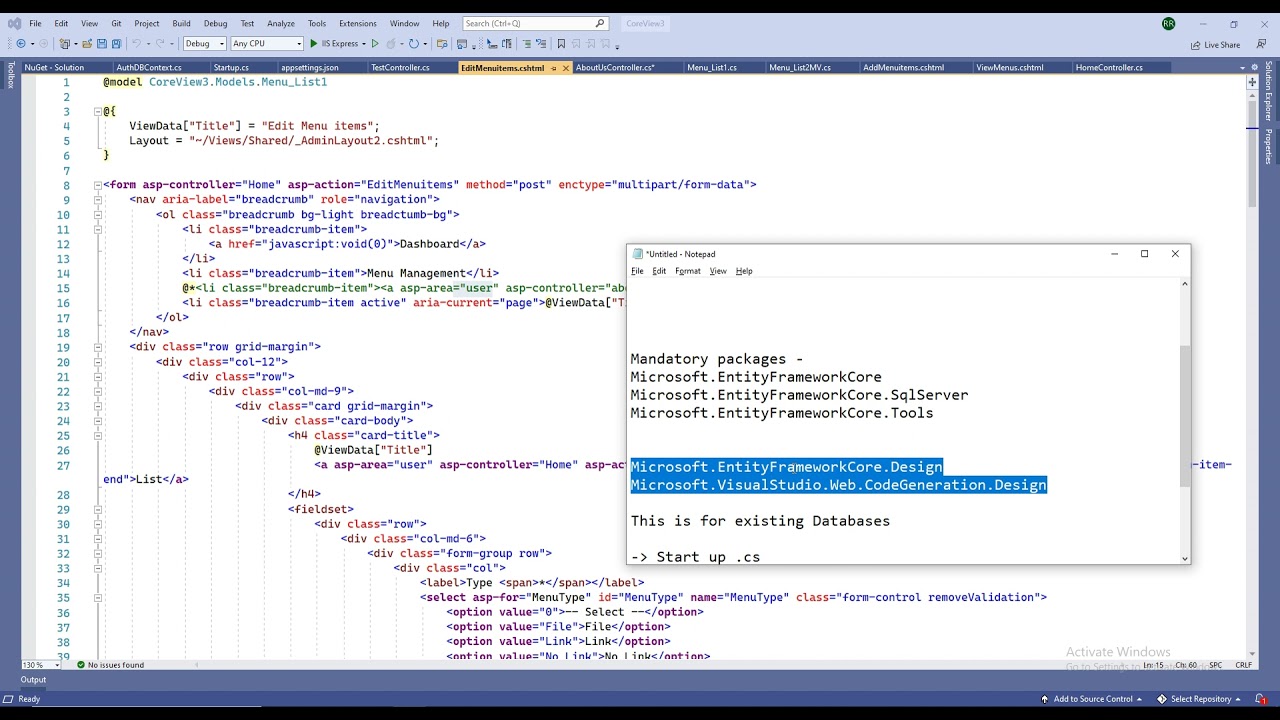Image resolution: width=1280 pixels, height=720 pixels.
Task: Click the Search (Ctrl+Q) box
Action: (535, 23)
